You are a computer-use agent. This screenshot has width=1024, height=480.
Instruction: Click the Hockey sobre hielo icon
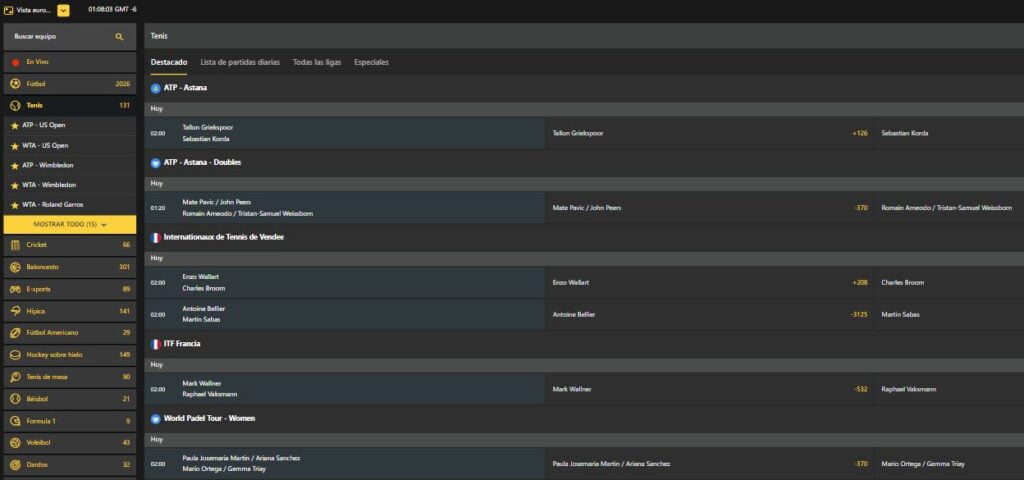(x=15, y=354)
